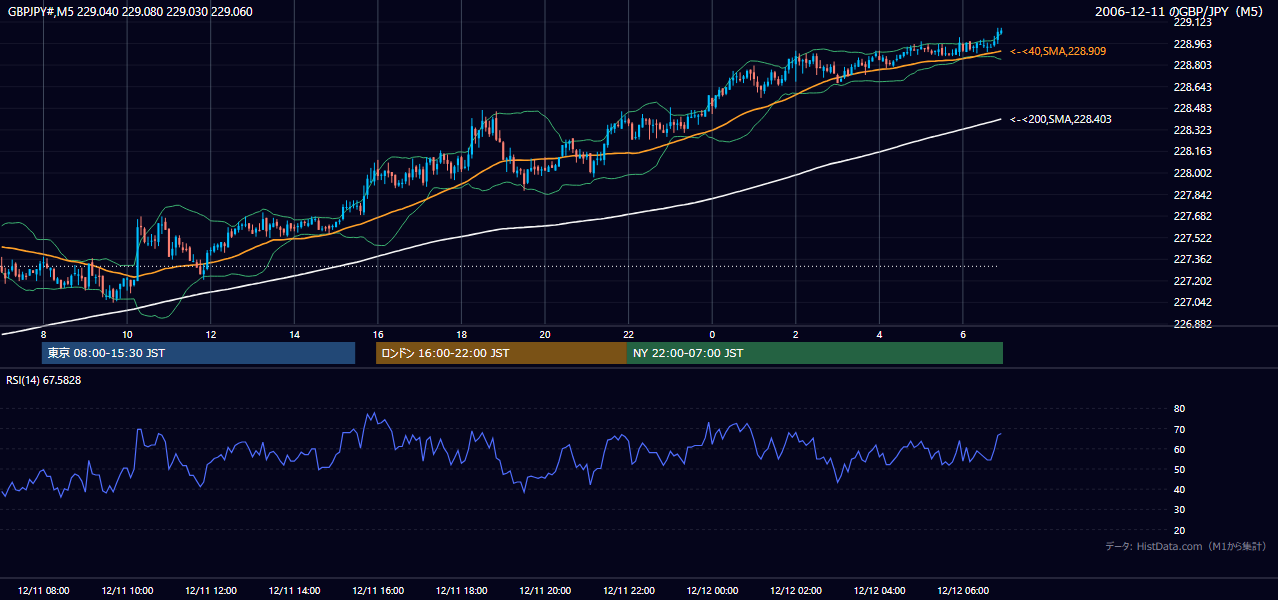The image size is (1278, 600).
Task: Click the 12/11 18:00 time label
Action: (x=461, y=591)
